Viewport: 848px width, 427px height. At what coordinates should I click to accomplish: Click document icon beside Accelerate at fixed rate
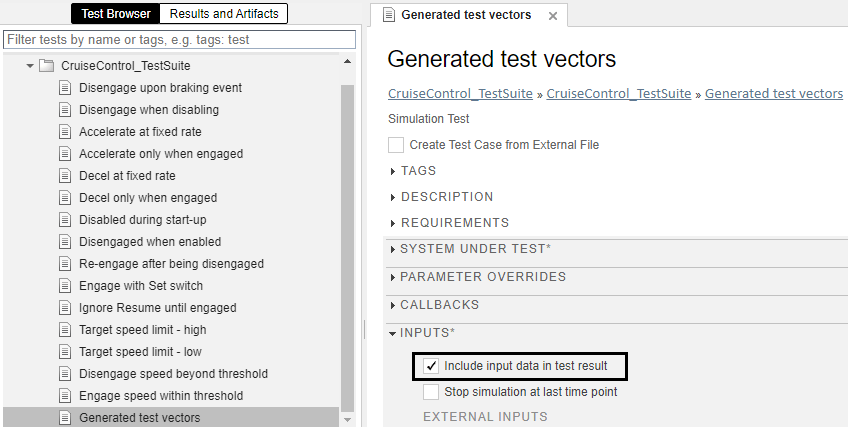66,132
